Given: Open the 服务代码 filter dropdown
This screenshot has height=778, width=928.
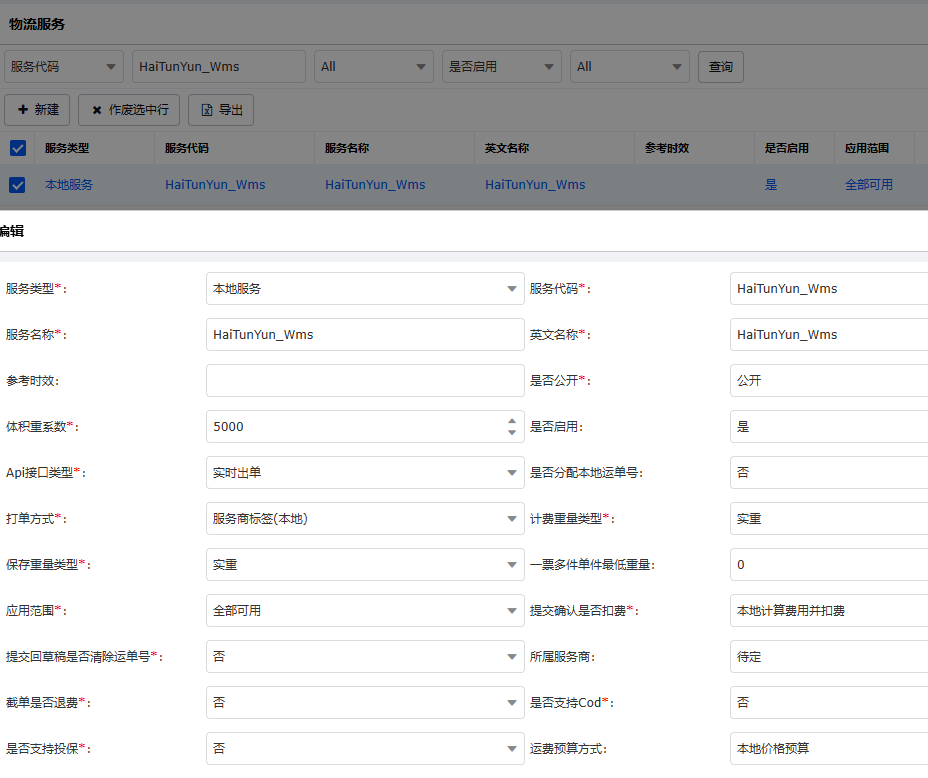Looking at the screenshot, I should click(64, 67).
